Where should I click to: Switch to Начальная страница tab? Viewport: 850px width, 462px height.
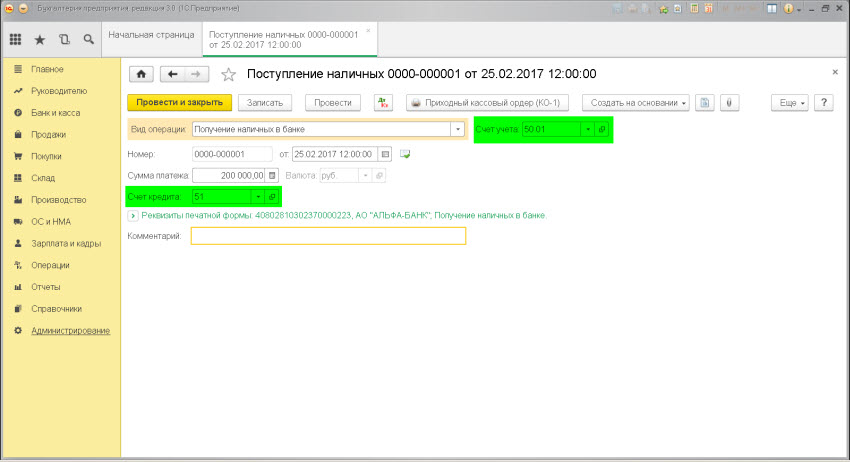point(151,34)
